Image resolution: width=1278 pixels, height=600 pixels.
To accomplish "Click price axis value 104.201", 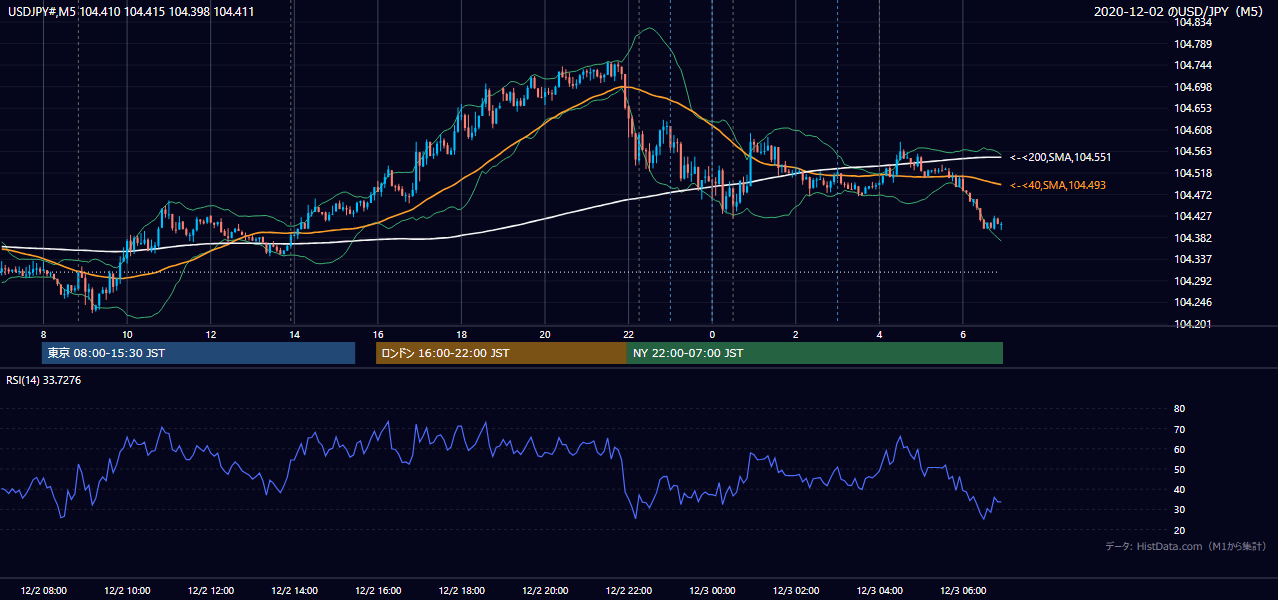I will (1193, 324).
